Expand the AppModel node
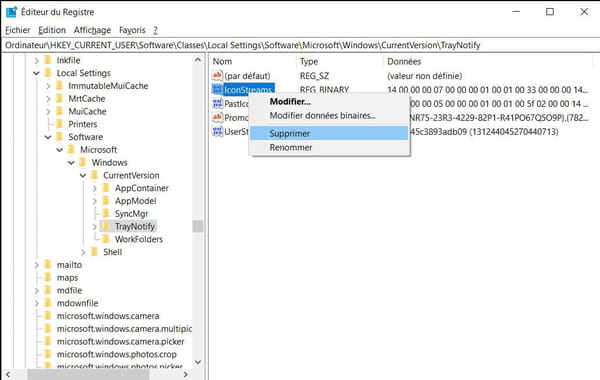600x380 pixels. 95,201
